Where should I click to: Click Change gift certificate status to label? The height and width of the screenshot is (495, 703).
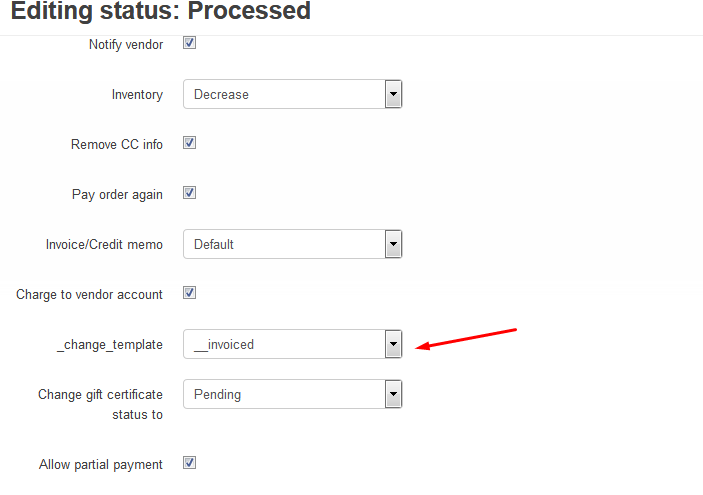100,404
